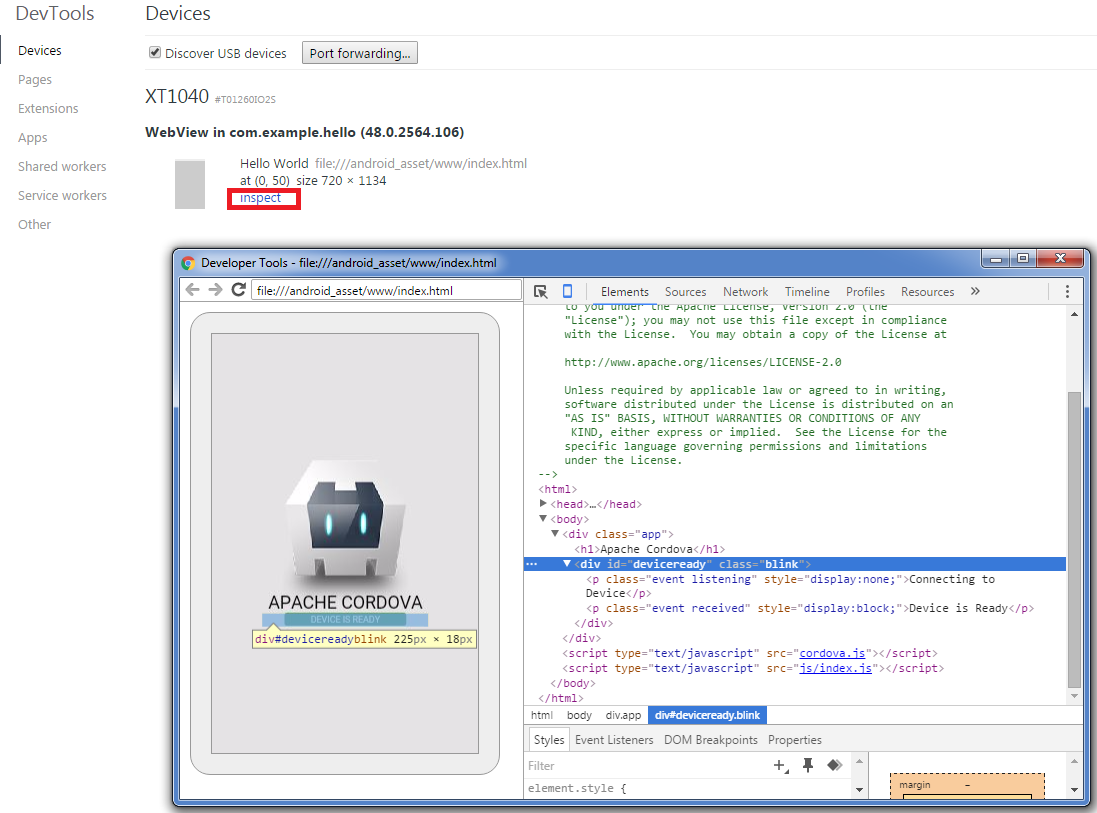Click the URL field in Developer Tools
Image resolution: width=1097 pixels, height=813 pixels.
[x=386, y=290]
